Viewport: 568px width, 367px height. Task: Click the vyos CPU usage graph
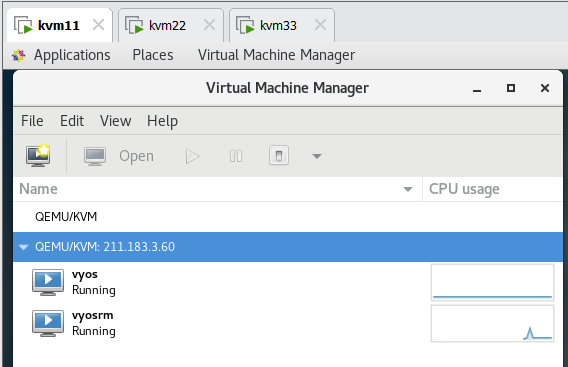click(492, 282)
